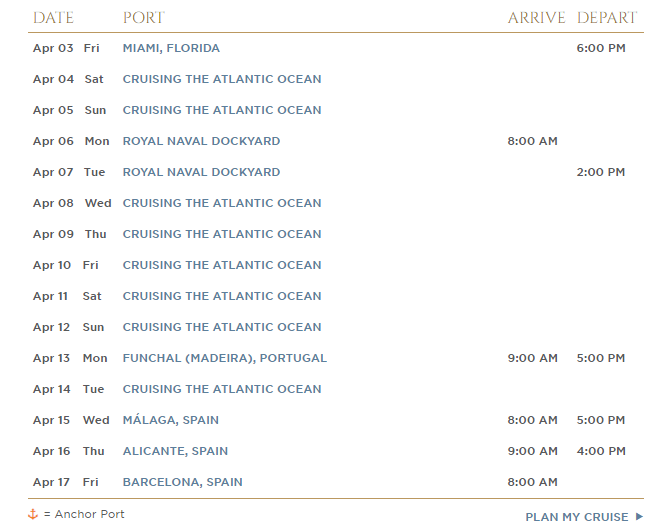Screen dimensions: 671x531
Task: Open the Alicante, Spain port link
Action: click(175, 451)
